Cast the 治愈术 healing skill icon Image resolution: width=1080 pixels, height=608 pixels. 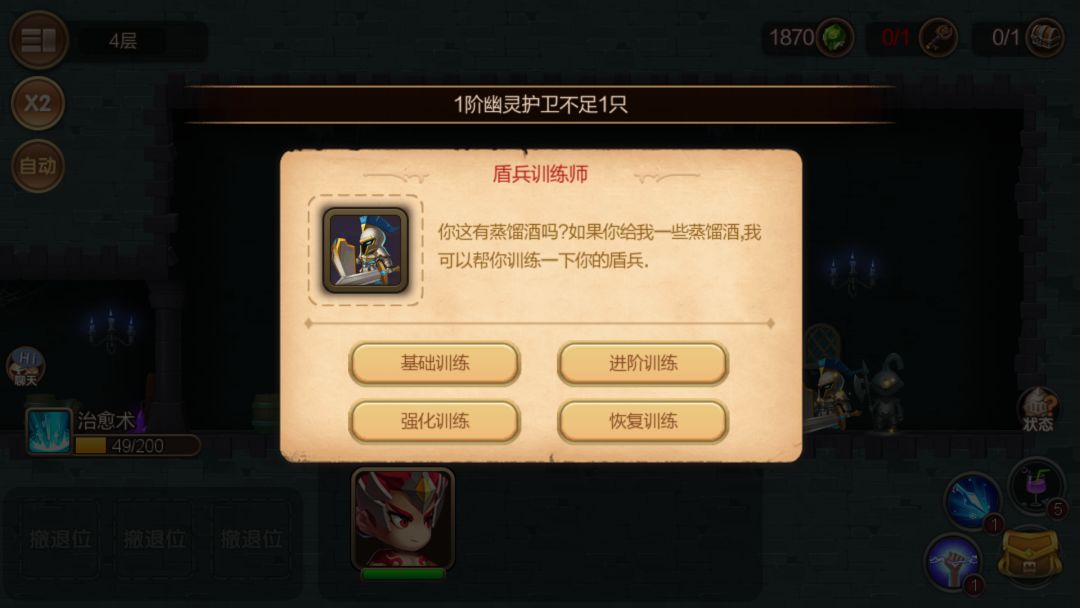[49, 432]
